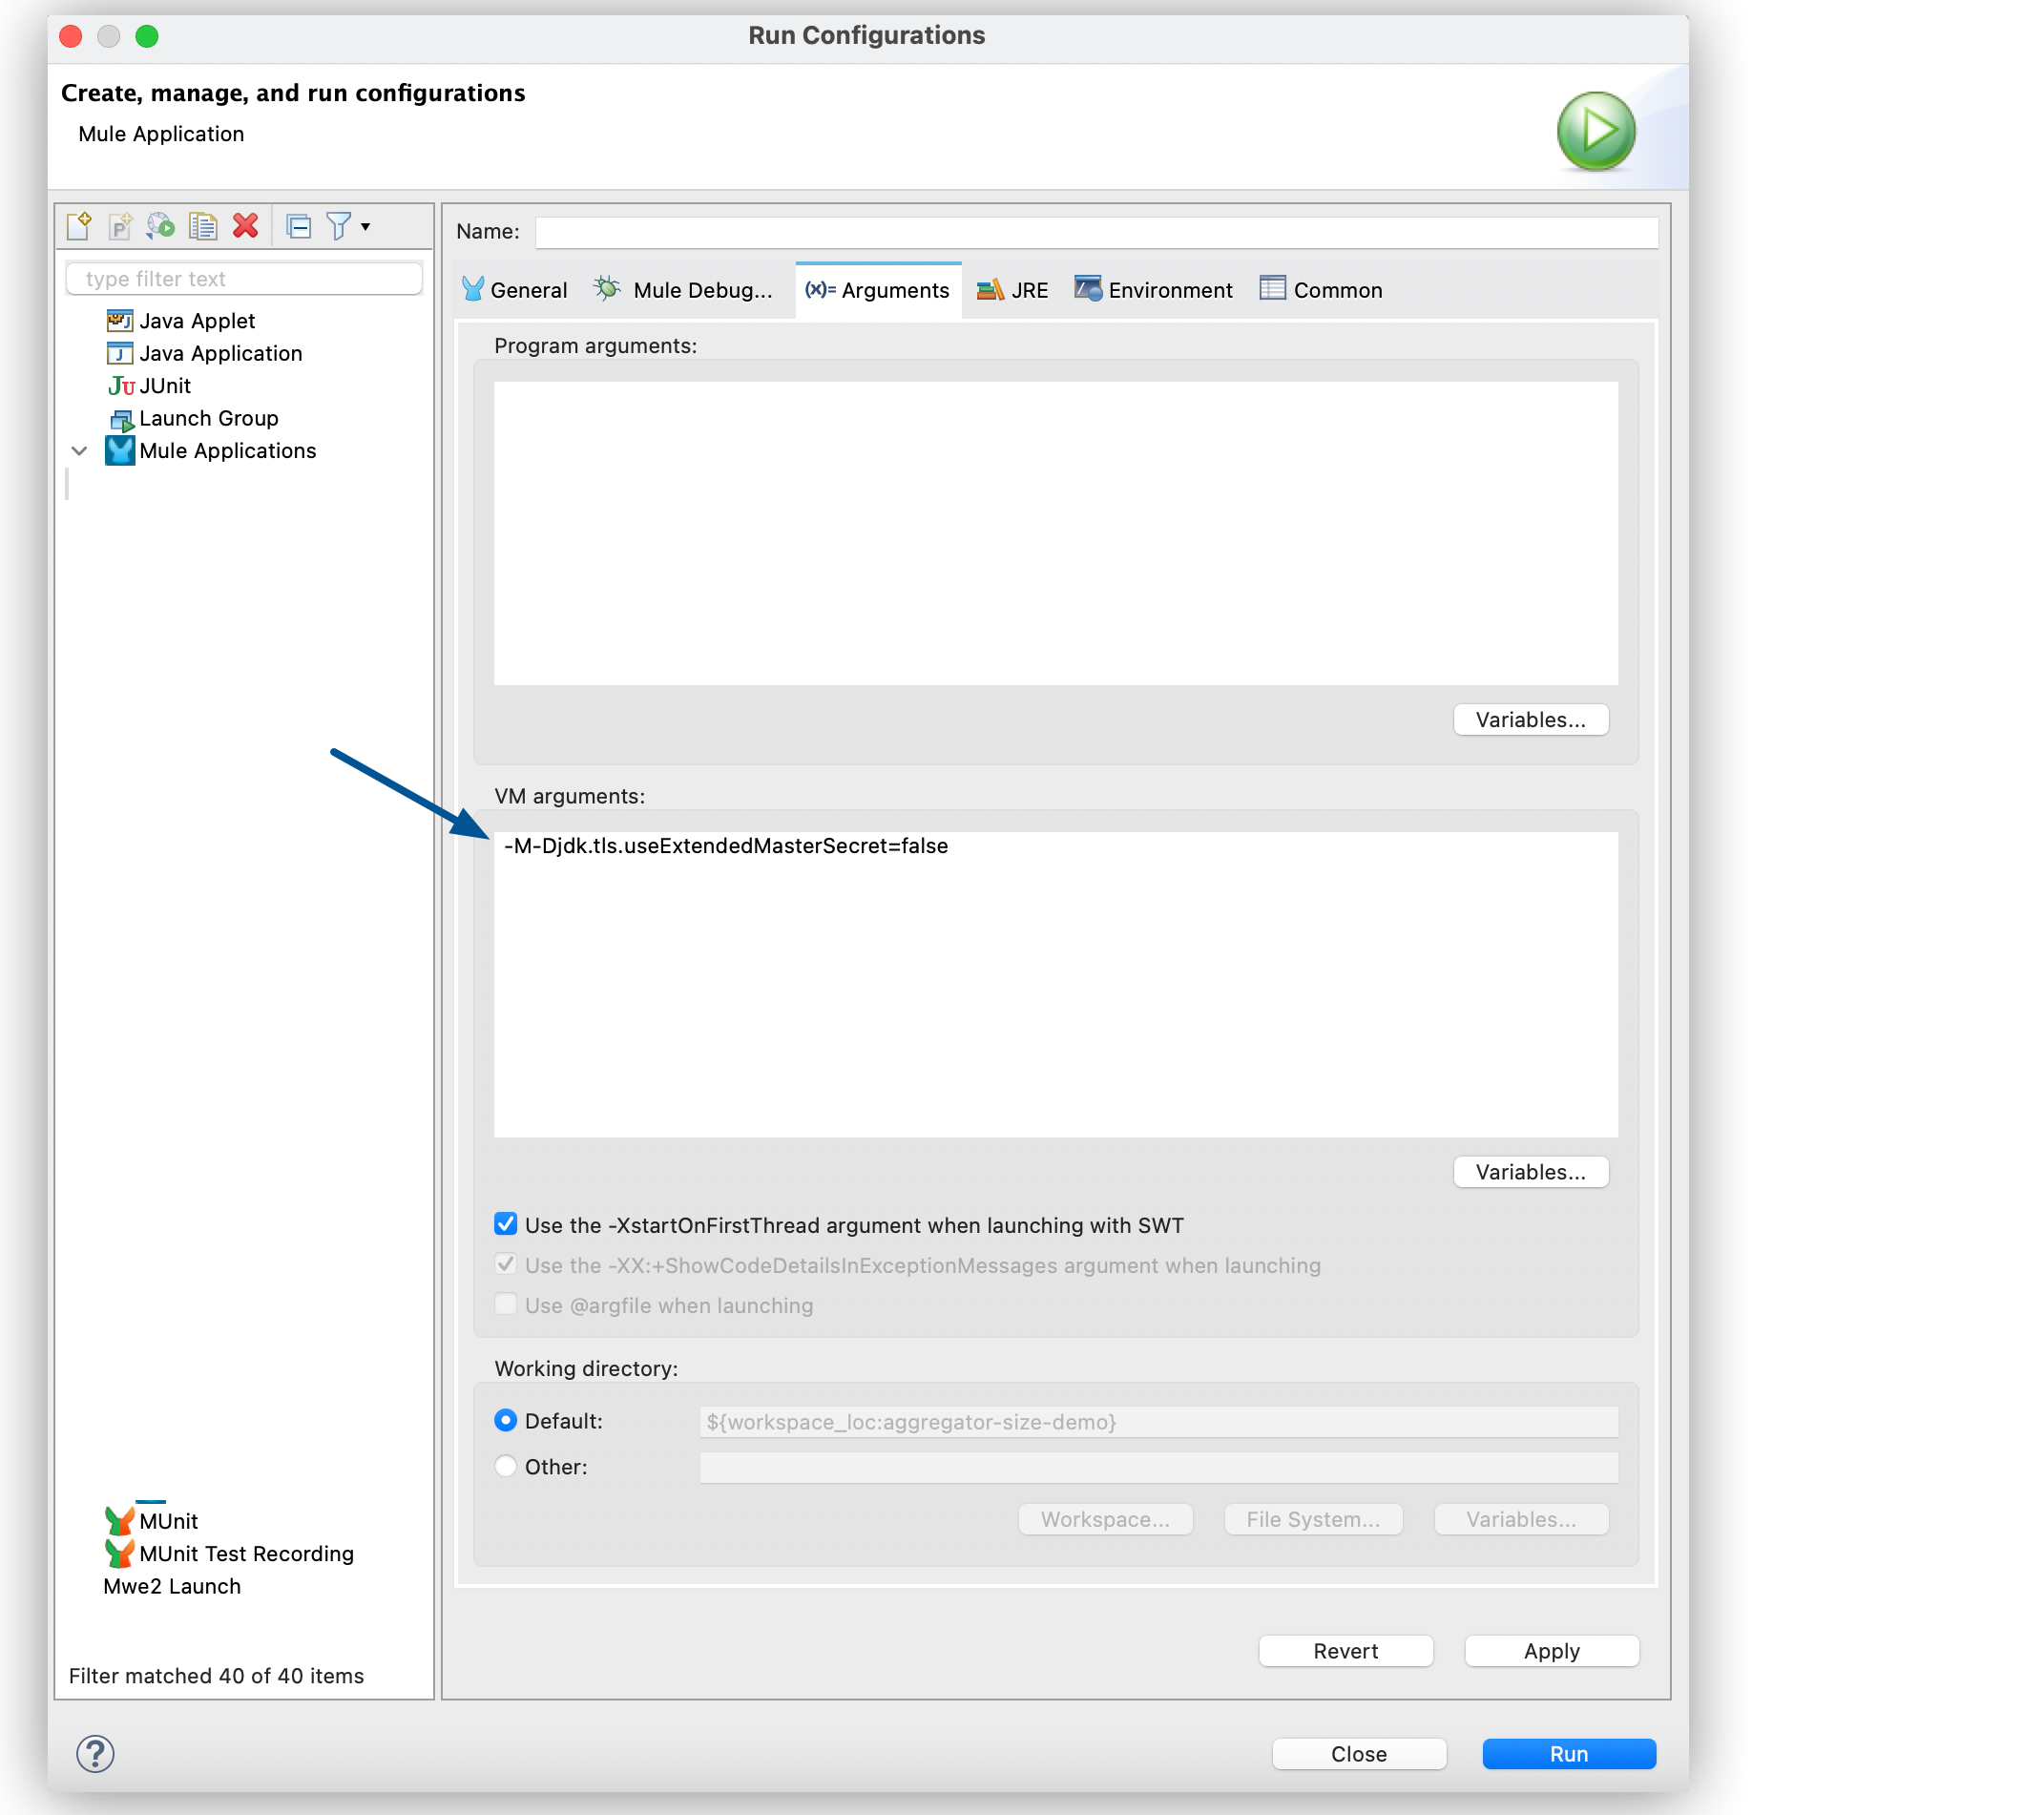The image size is (2044, 1815).
Task: Collapse all items in the configuration tree
Action: pyautogui.click(x=298, y=225)
